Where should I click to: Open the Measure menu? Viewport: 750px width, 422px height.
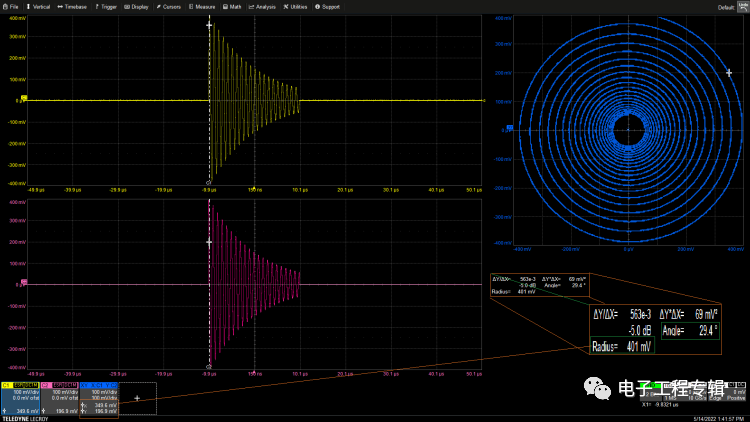(x=202, y=7)
